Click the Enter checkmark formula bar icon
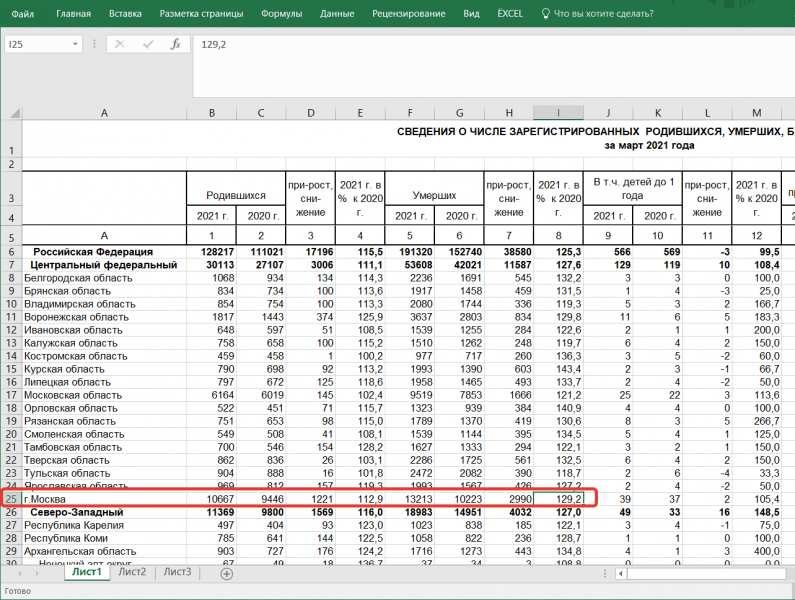This screenshot has width=795, height=600. click(148, 45)
